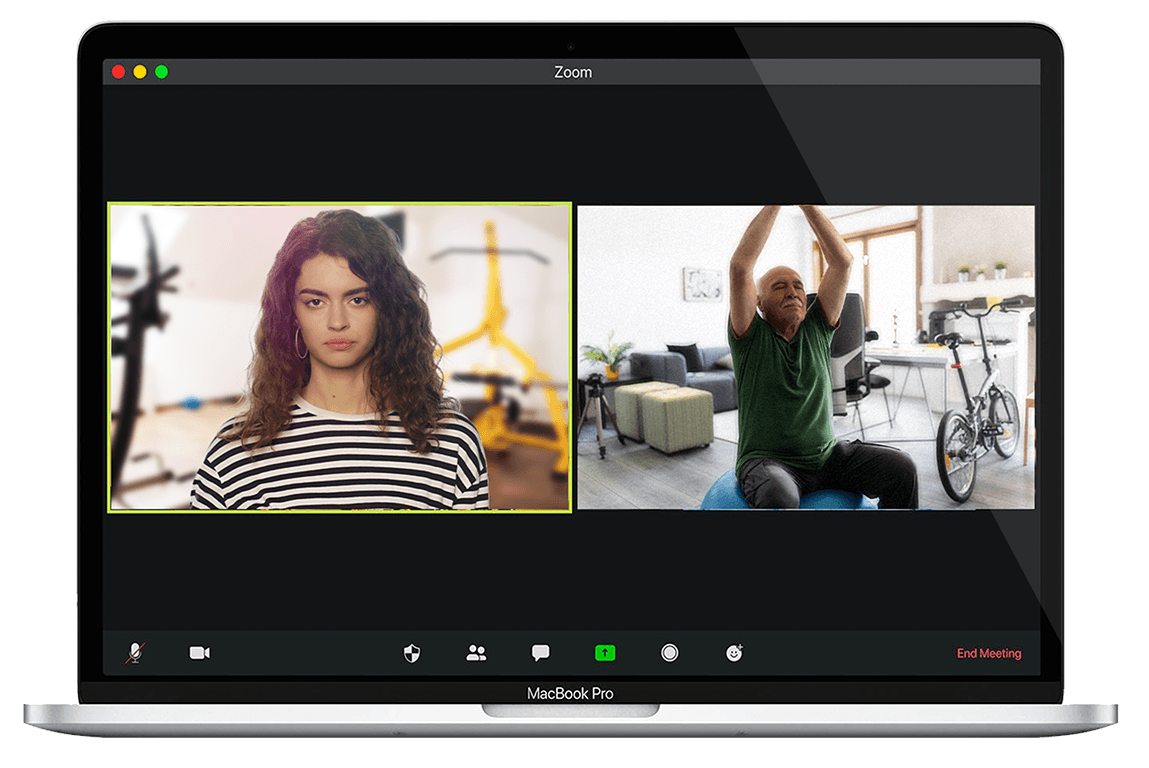Unmute the microphone in the toolbar
Viewport: 1149px width, 768px height.
click(135, 652)
